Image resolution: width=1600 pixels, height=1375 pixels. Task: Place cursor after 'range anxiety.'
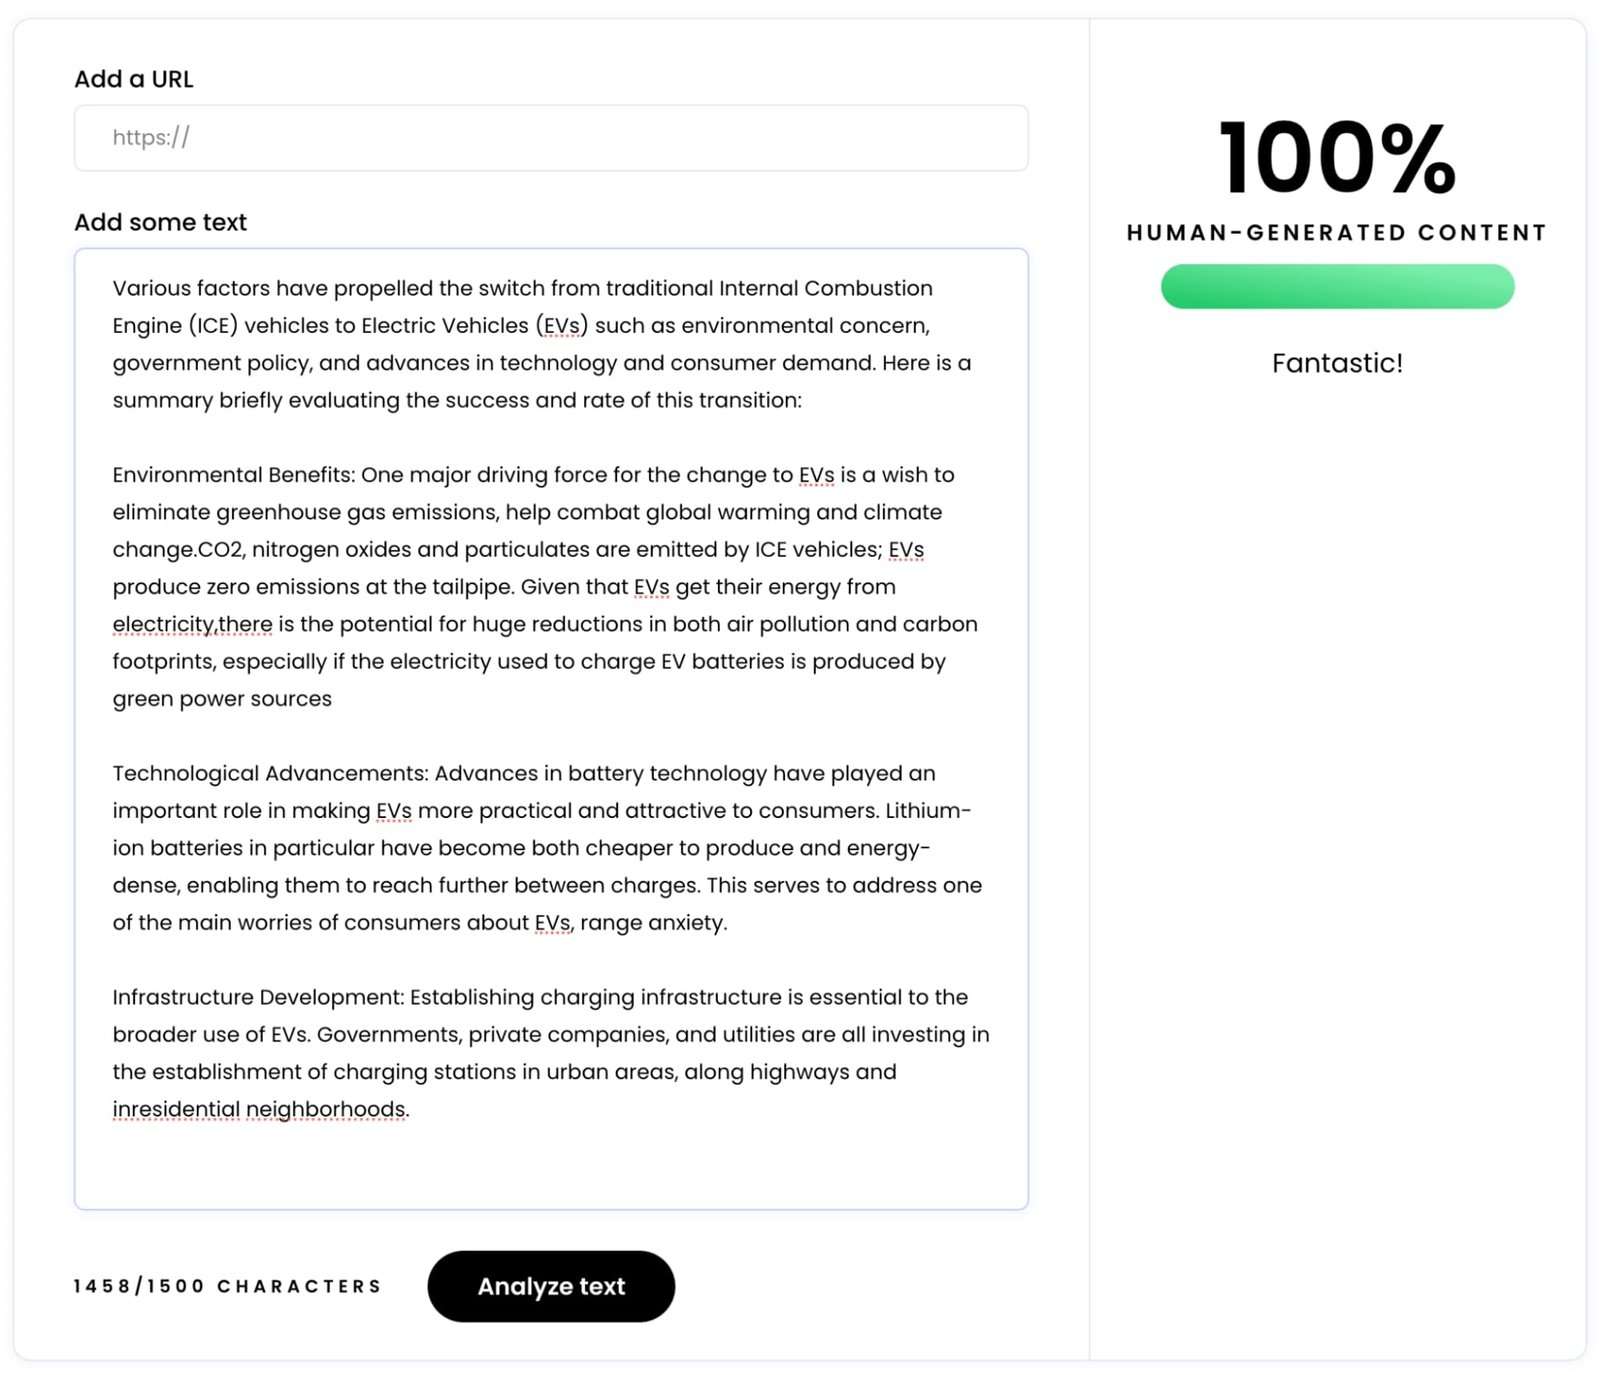729,923
